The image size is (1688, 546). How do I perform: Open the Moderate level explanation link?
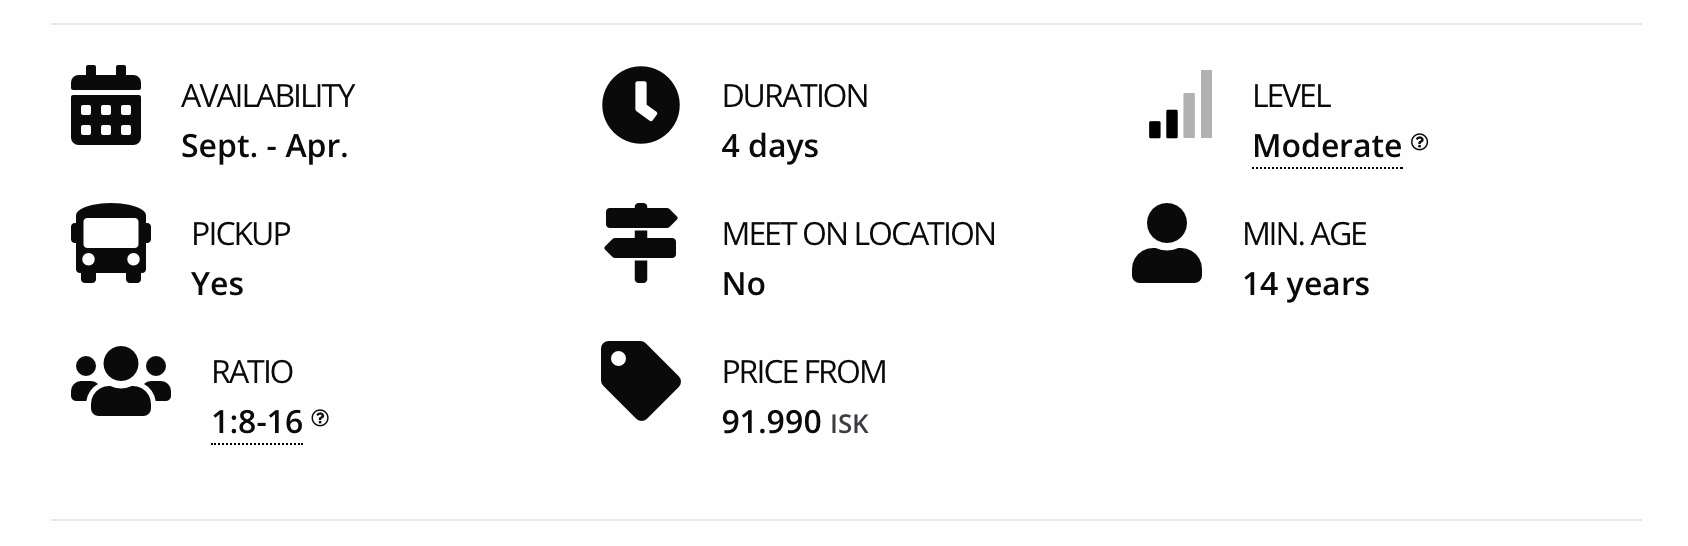pyautogui.click(x=1327, y=146)
